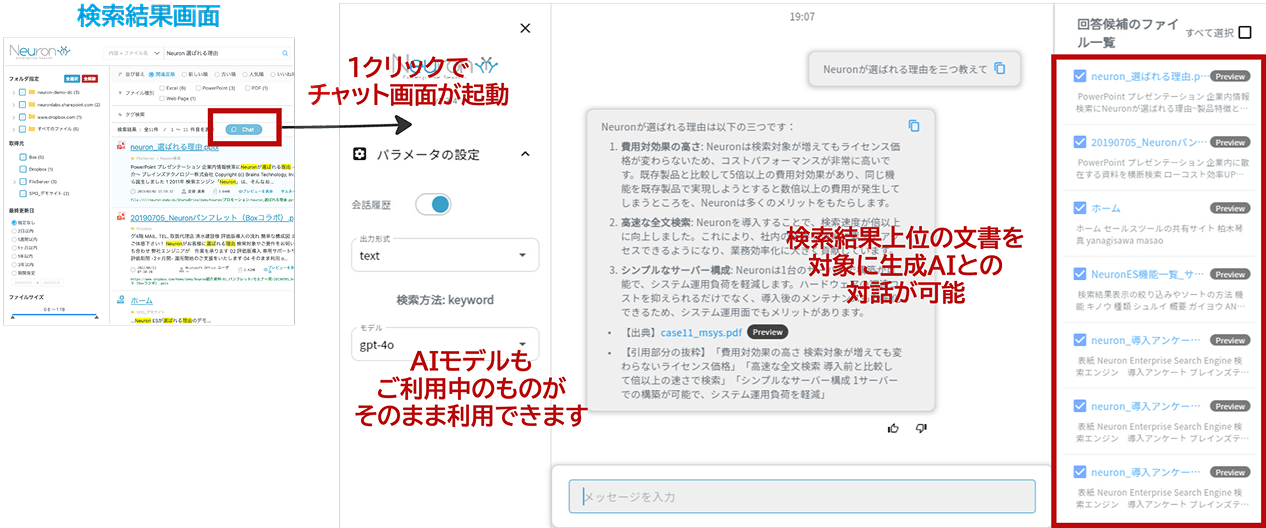Open the ホーム search result link
The height and width of the screenshot is (528, 1266).
tap(141, 300)
